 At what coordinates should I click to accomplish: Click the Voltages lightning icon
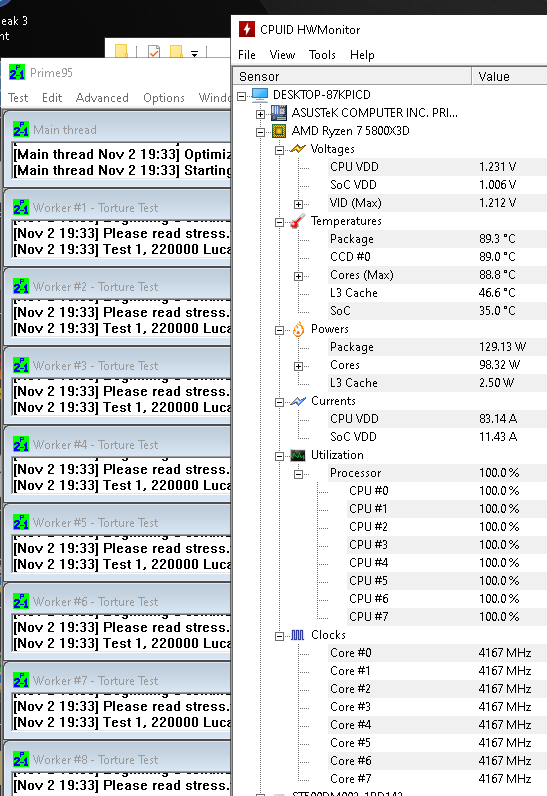point(298,149)
